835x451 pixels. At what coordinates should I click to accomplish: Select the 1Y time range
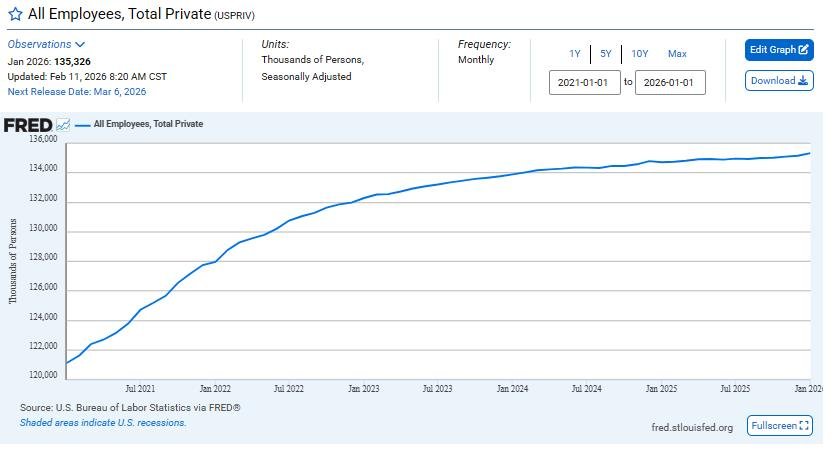pos(575,54)
